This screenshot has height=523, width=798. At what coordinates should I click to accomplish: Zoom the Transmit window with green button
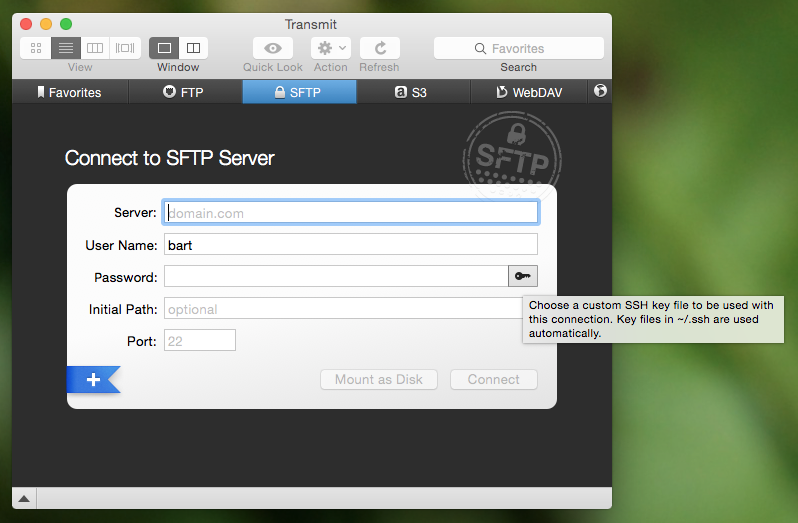click(66, 24)
